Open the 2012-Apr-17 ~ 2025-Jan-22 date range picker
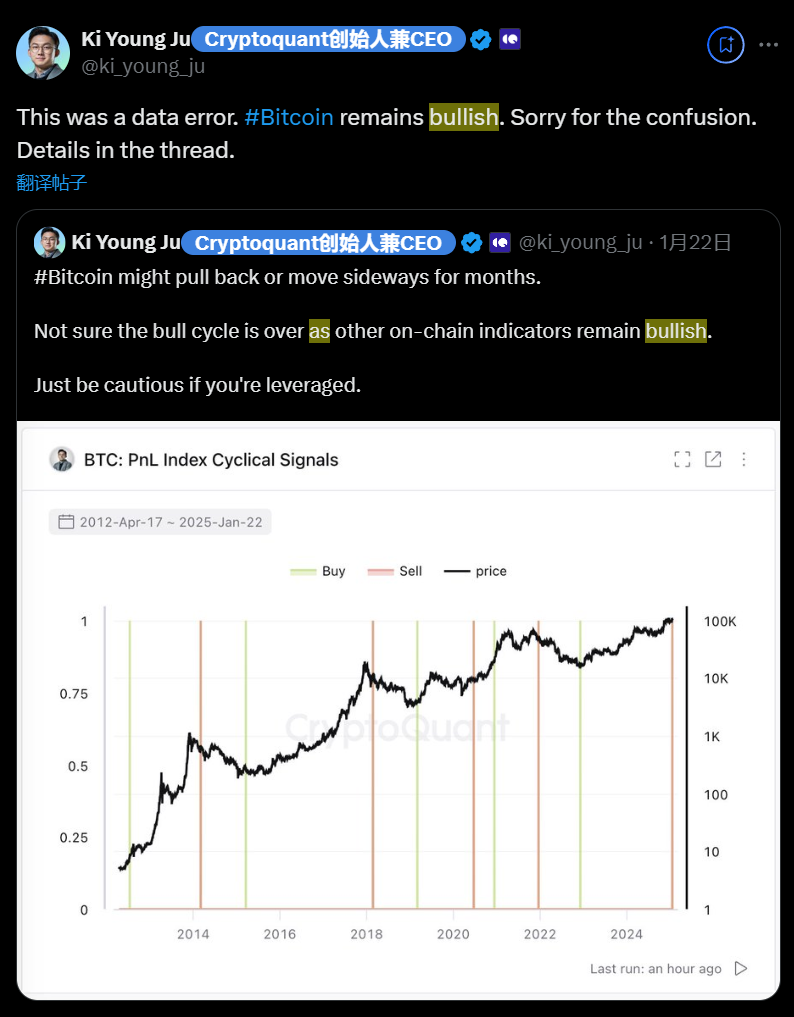 [160, 521]
